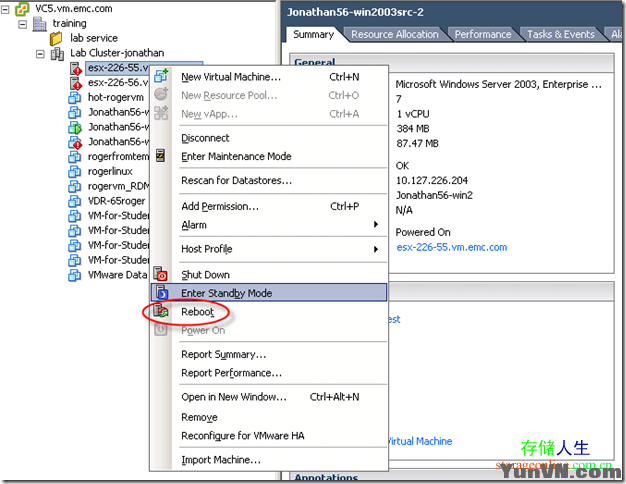626x484 pixels.
Task: Open the Tasks & Events tab
Action: coord(561,34)
